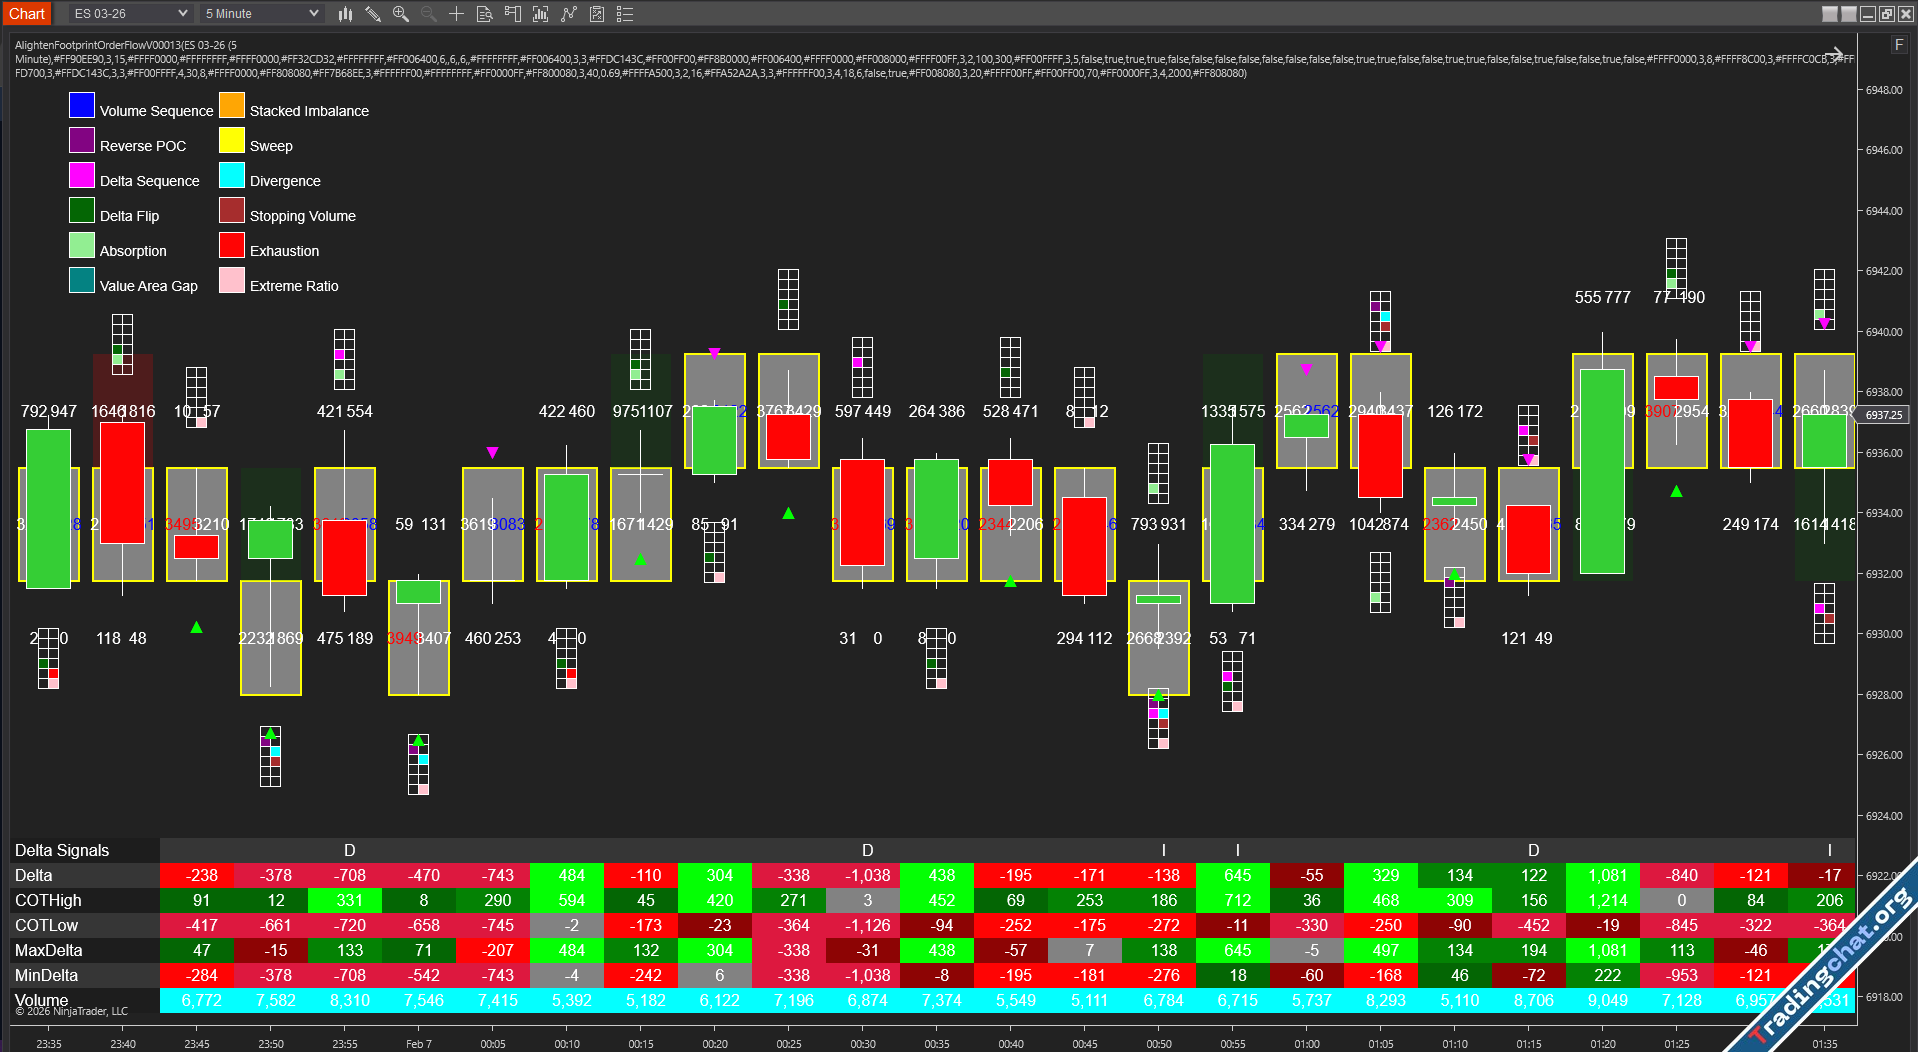Image resolution: width=1918 pixels, height=1052 pixels.
Task: Open the Drawing Tools pencil menu
Action: click(x=372, y=14)
